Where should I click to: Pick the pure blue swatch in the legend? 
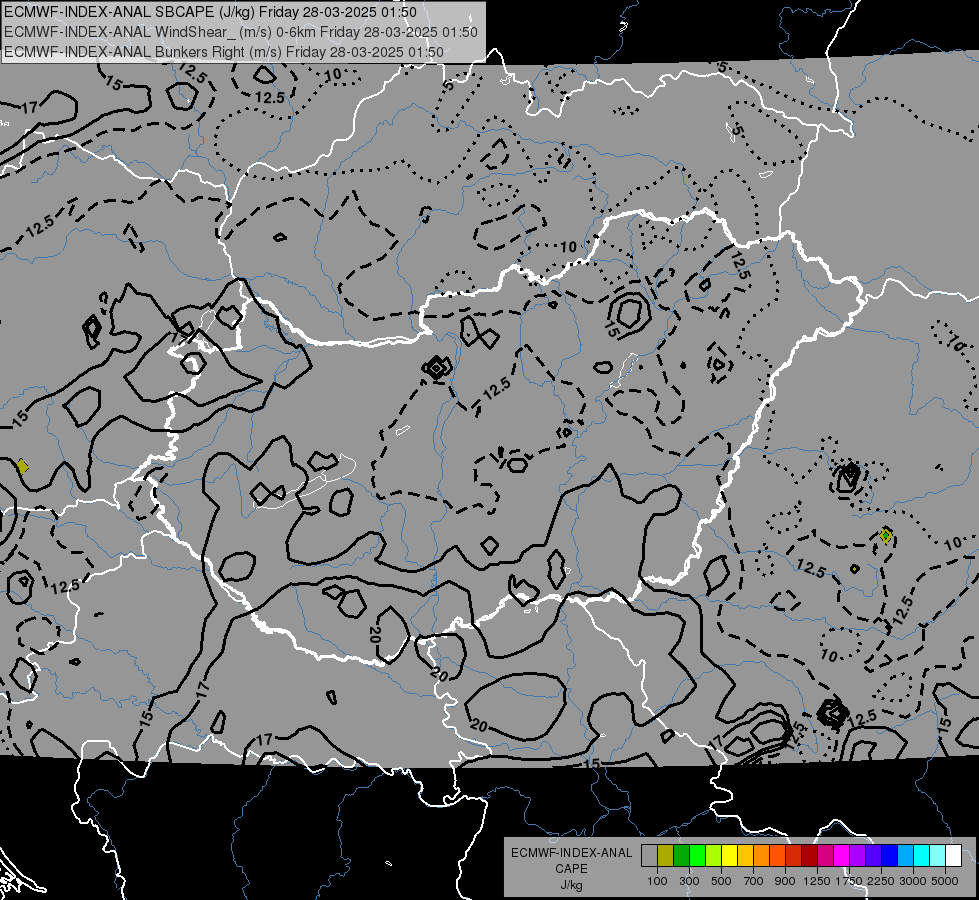pyautogui.click(x=890, y=856)
